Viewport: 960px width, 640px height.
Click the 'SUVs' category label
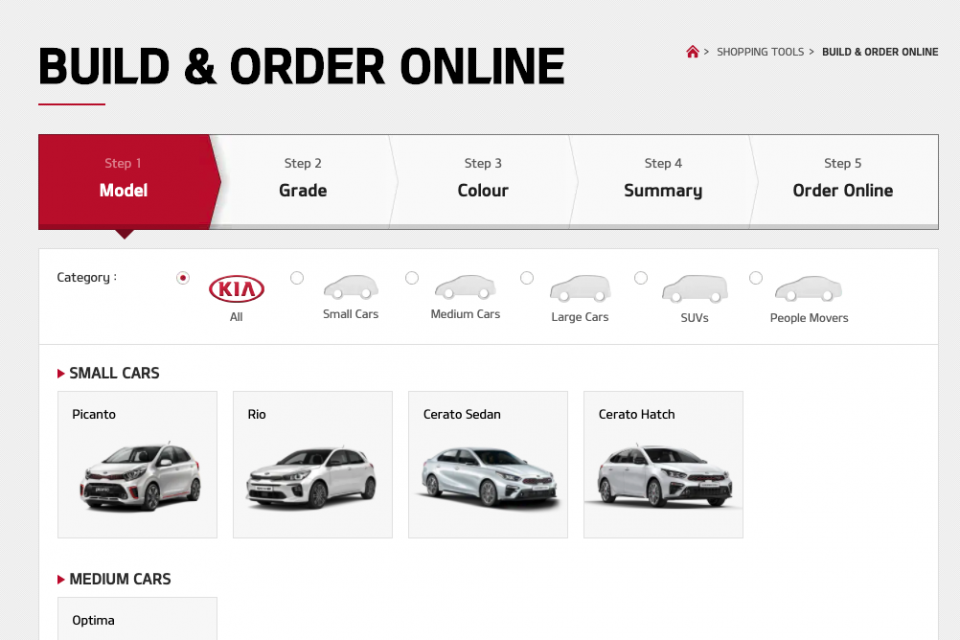click(x=694, y=318)
